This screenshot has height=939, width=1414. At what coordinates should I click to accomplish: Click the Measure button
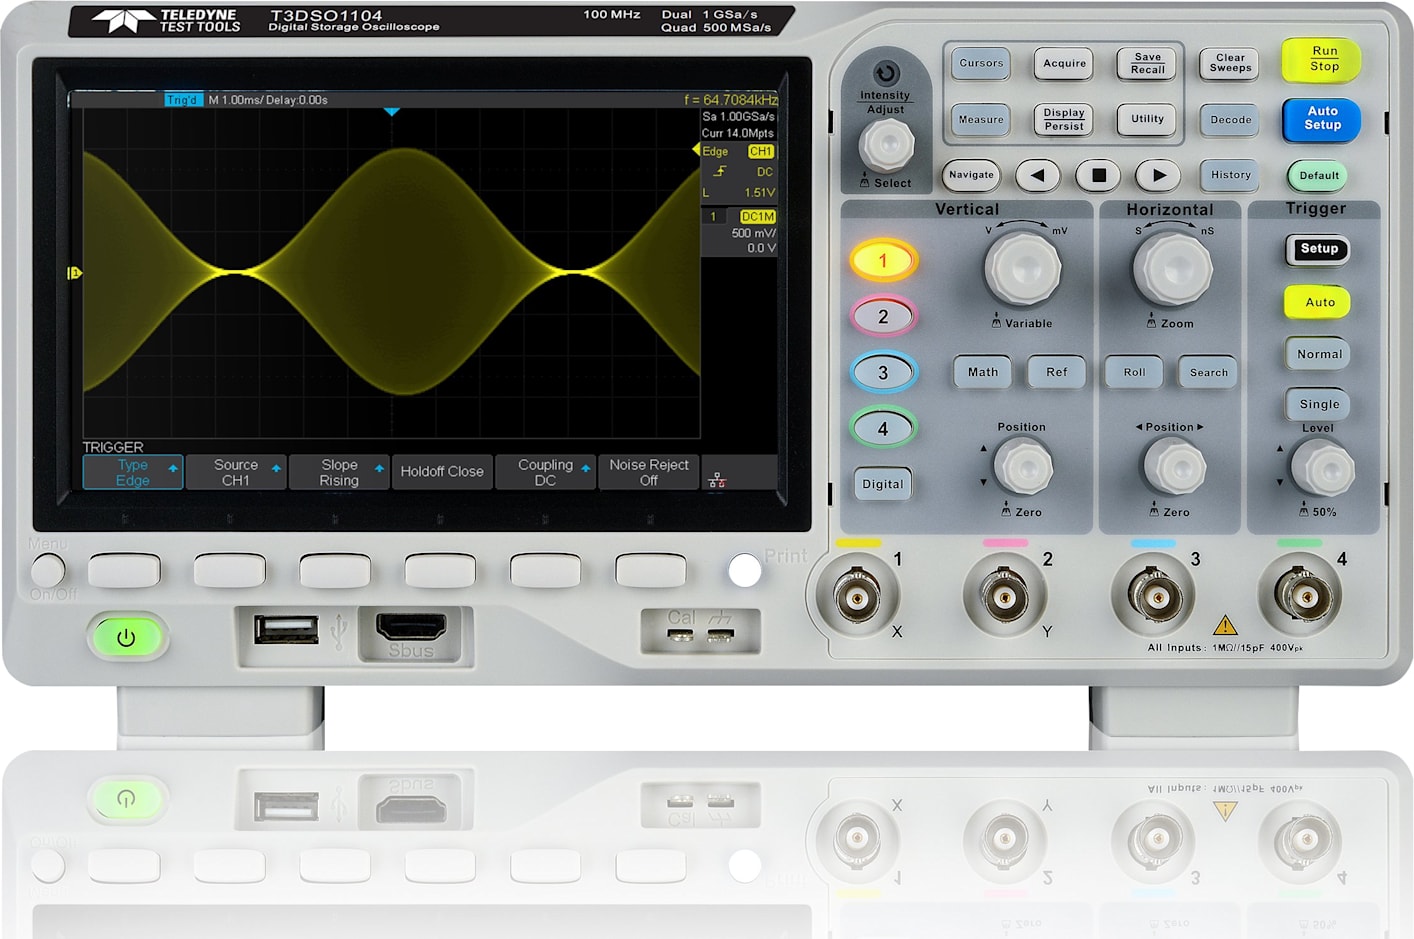click(981, 119)
